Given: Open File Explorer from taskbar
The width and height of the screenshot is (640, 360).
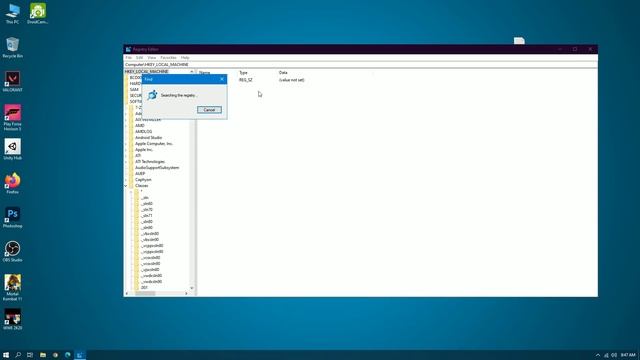Looking at the screenshot, I should point(42,355).
